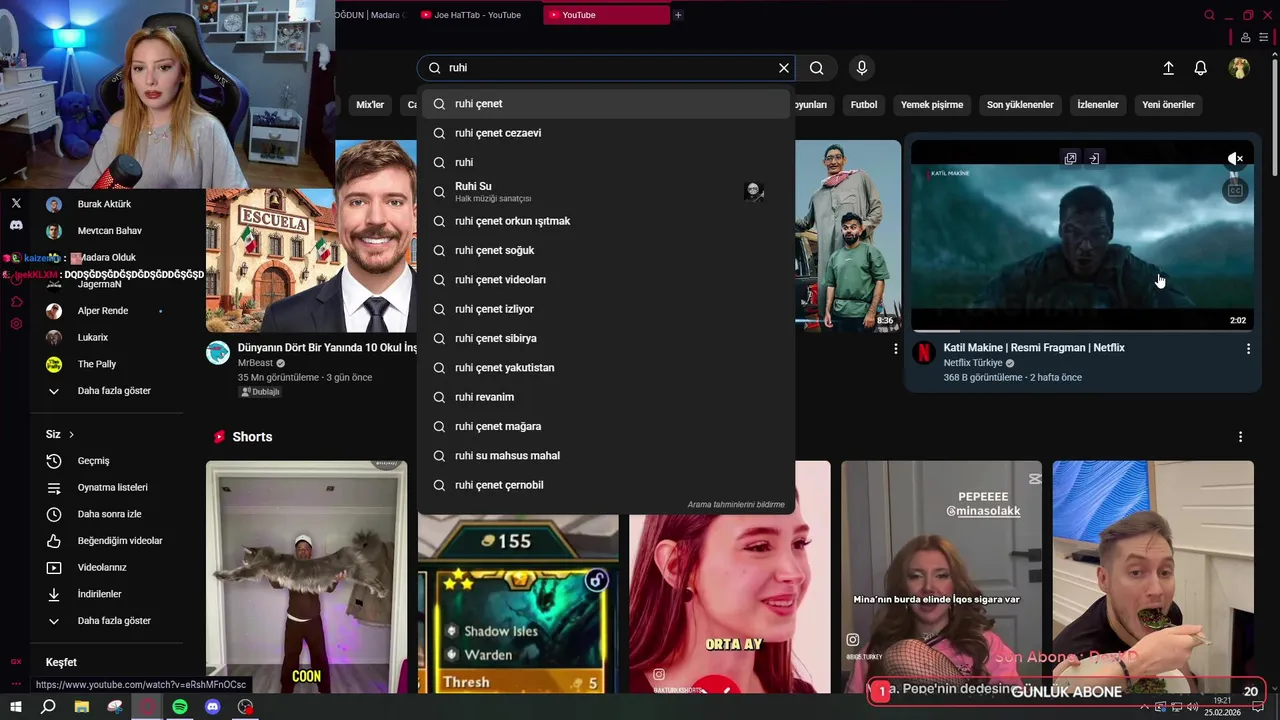Click the MrBeast channel avatar
Image resolution: width=1280 pixels, height=720 pixels.
tap(218, 353)
